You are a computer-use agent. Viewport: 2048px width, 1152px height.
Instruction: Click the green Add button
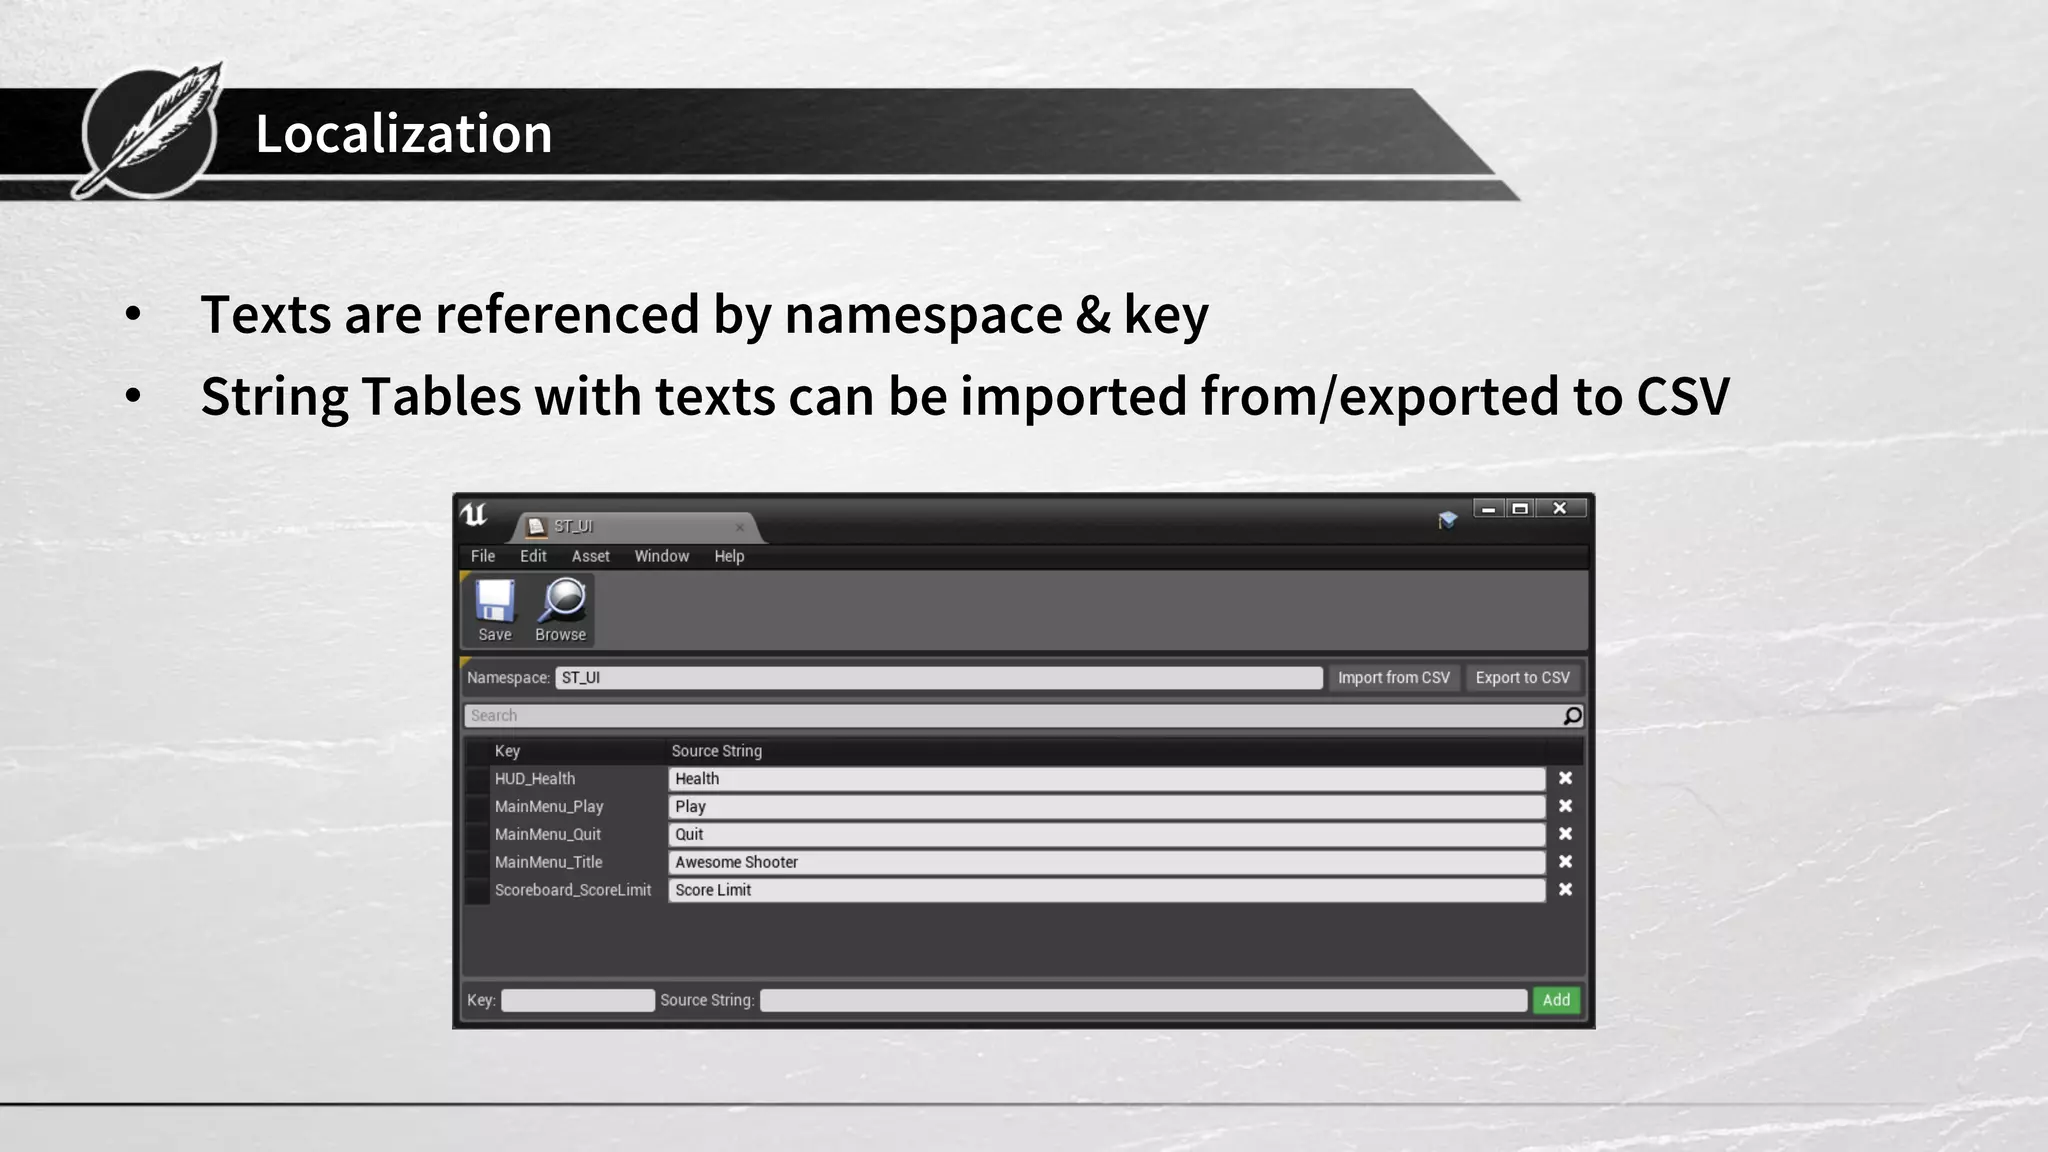point(1556,1000)
